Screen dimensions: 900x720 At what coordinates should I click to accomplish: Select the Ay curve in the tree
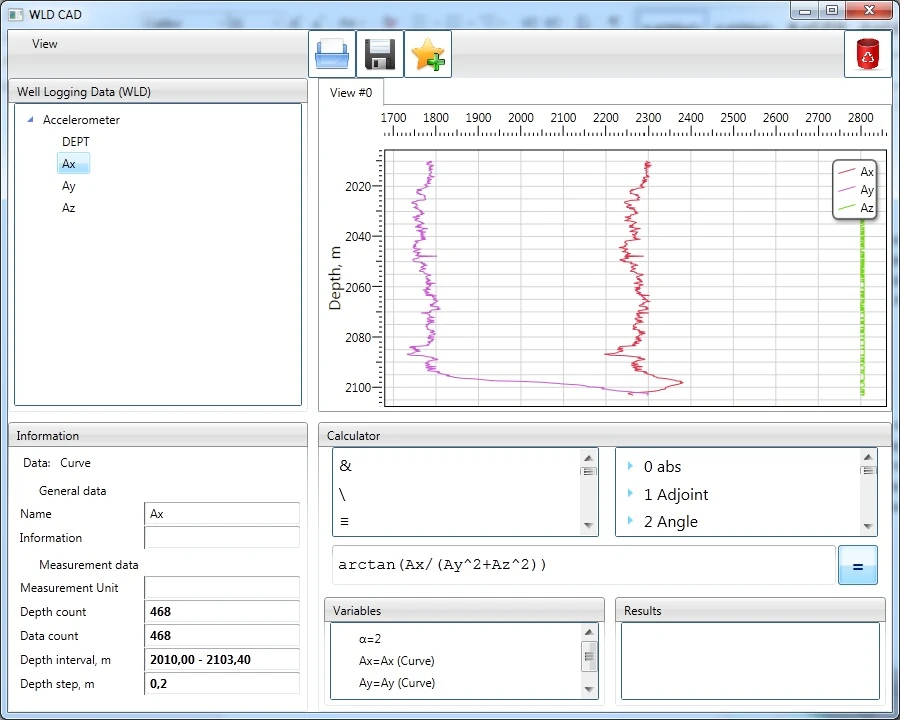coord(69,186)
